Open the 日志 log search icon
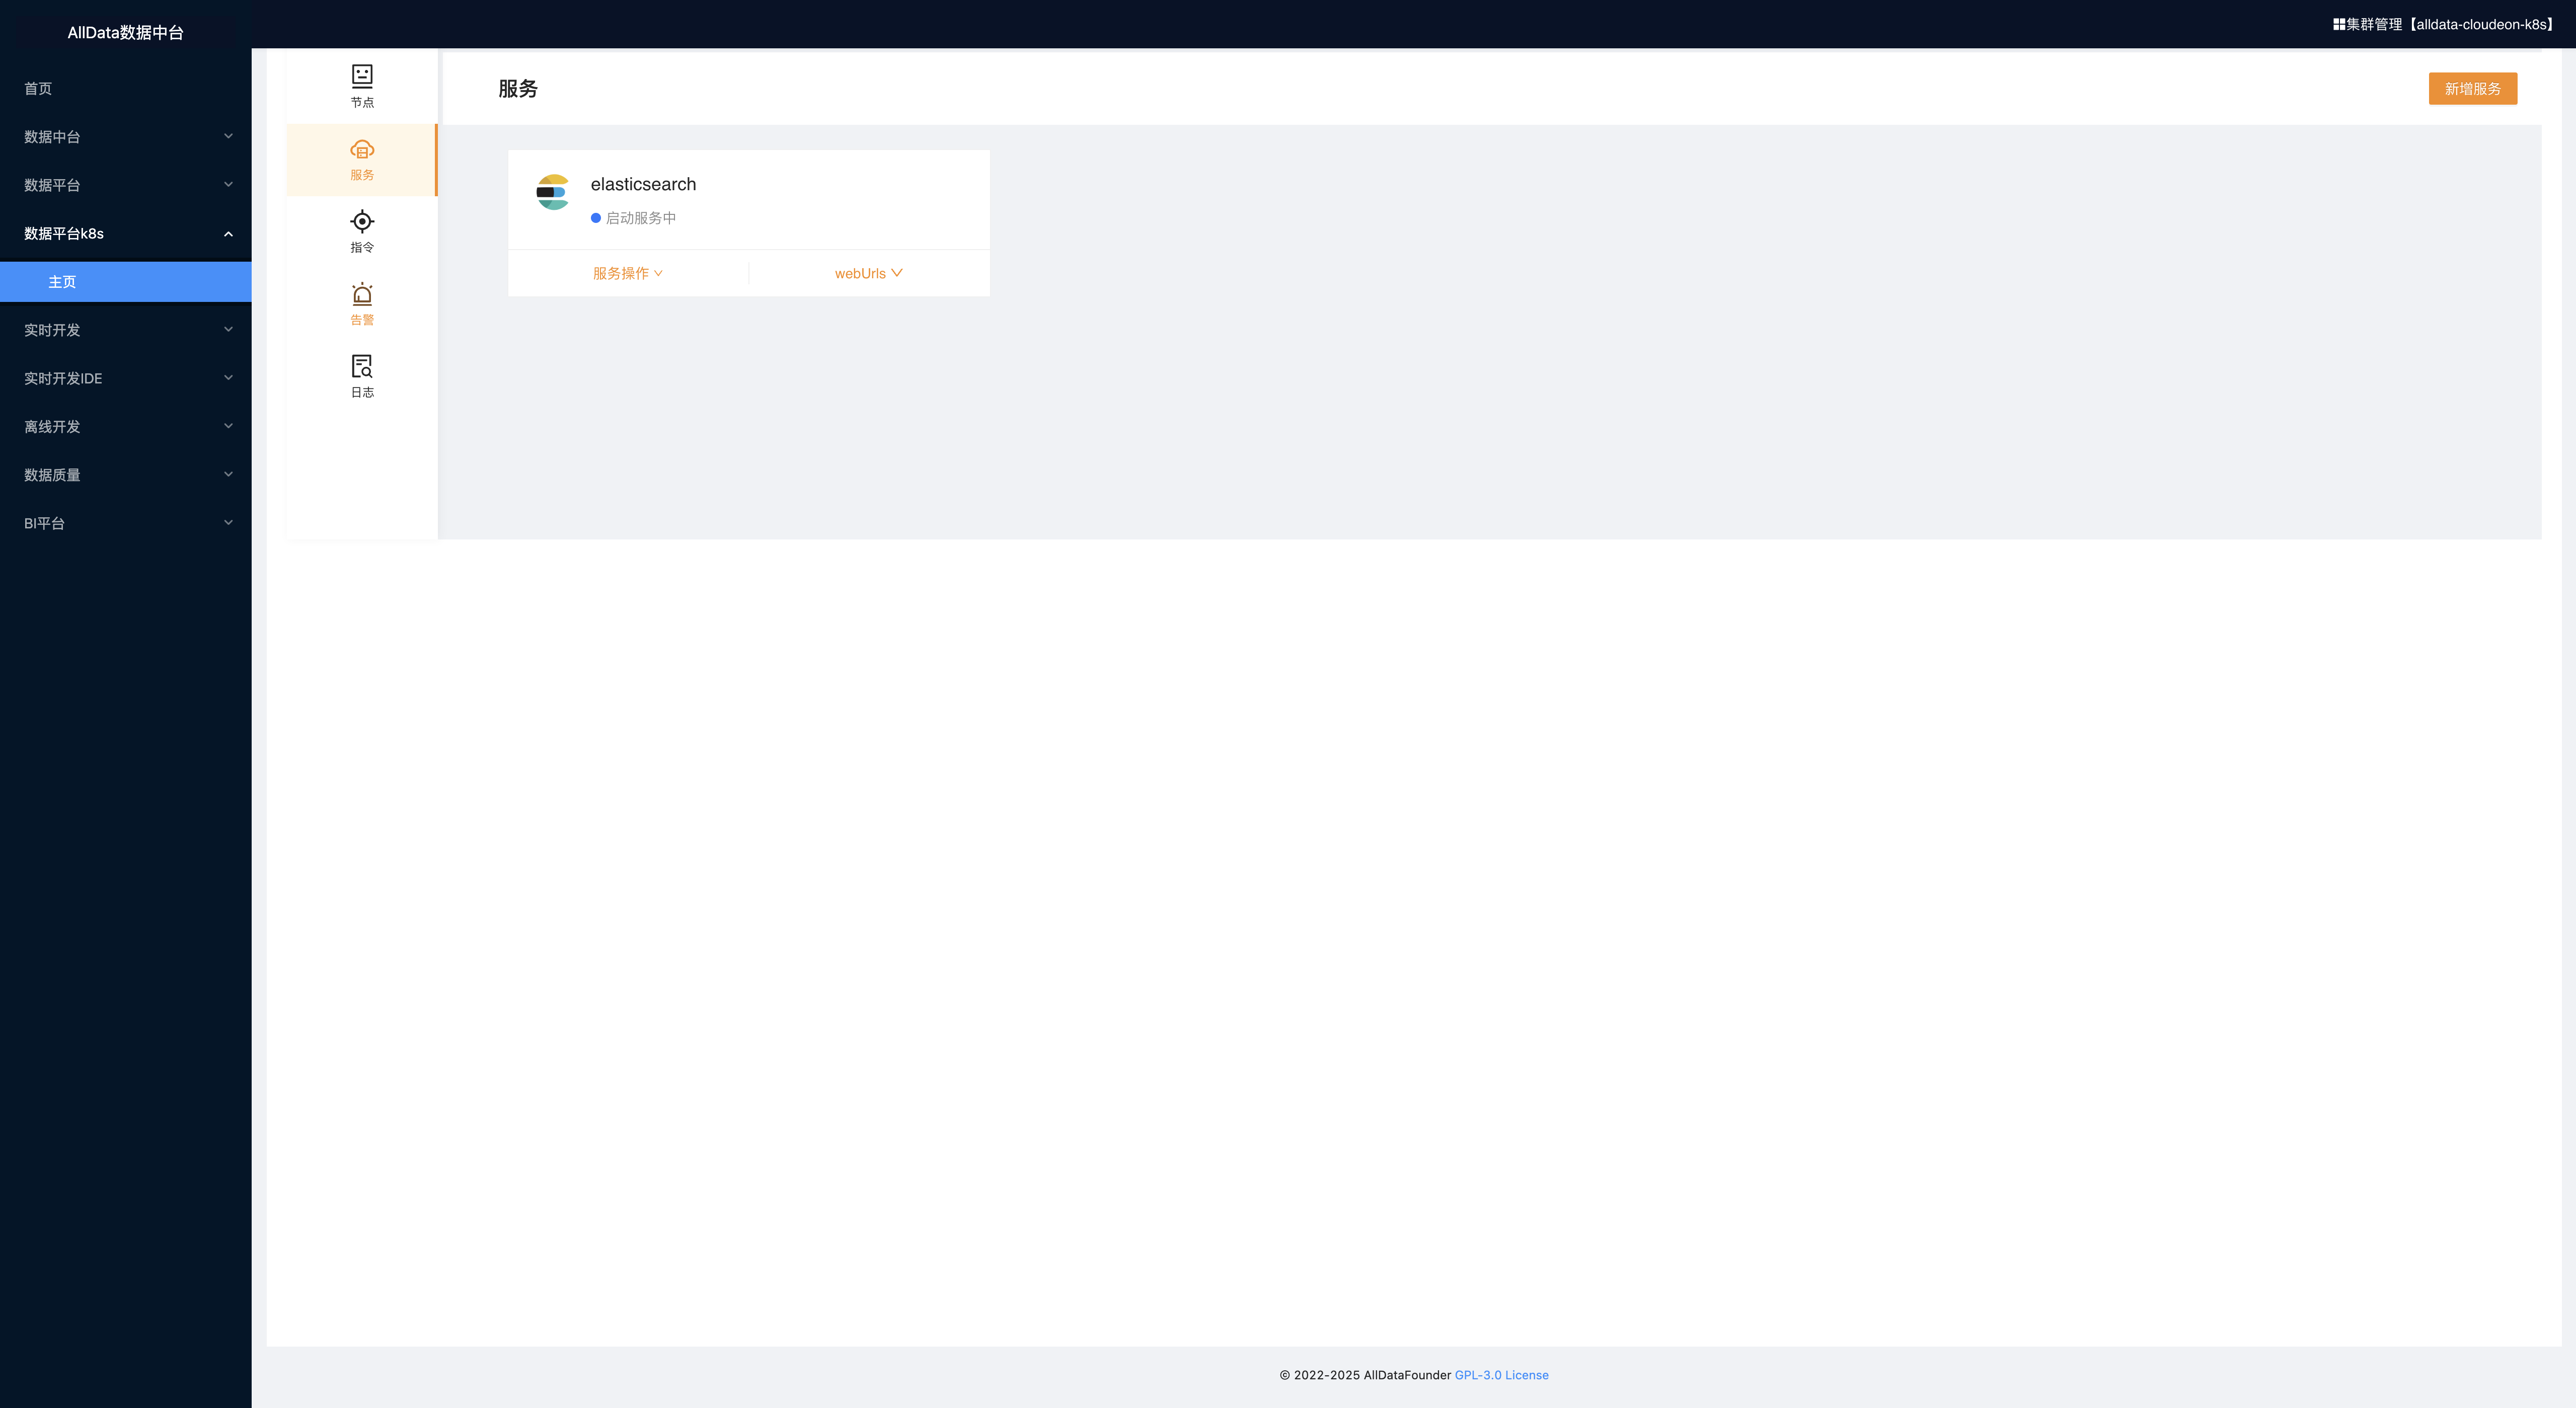Image resolution: width=2576 pixels, height=1408 pixels. click(x=362, y=366)
